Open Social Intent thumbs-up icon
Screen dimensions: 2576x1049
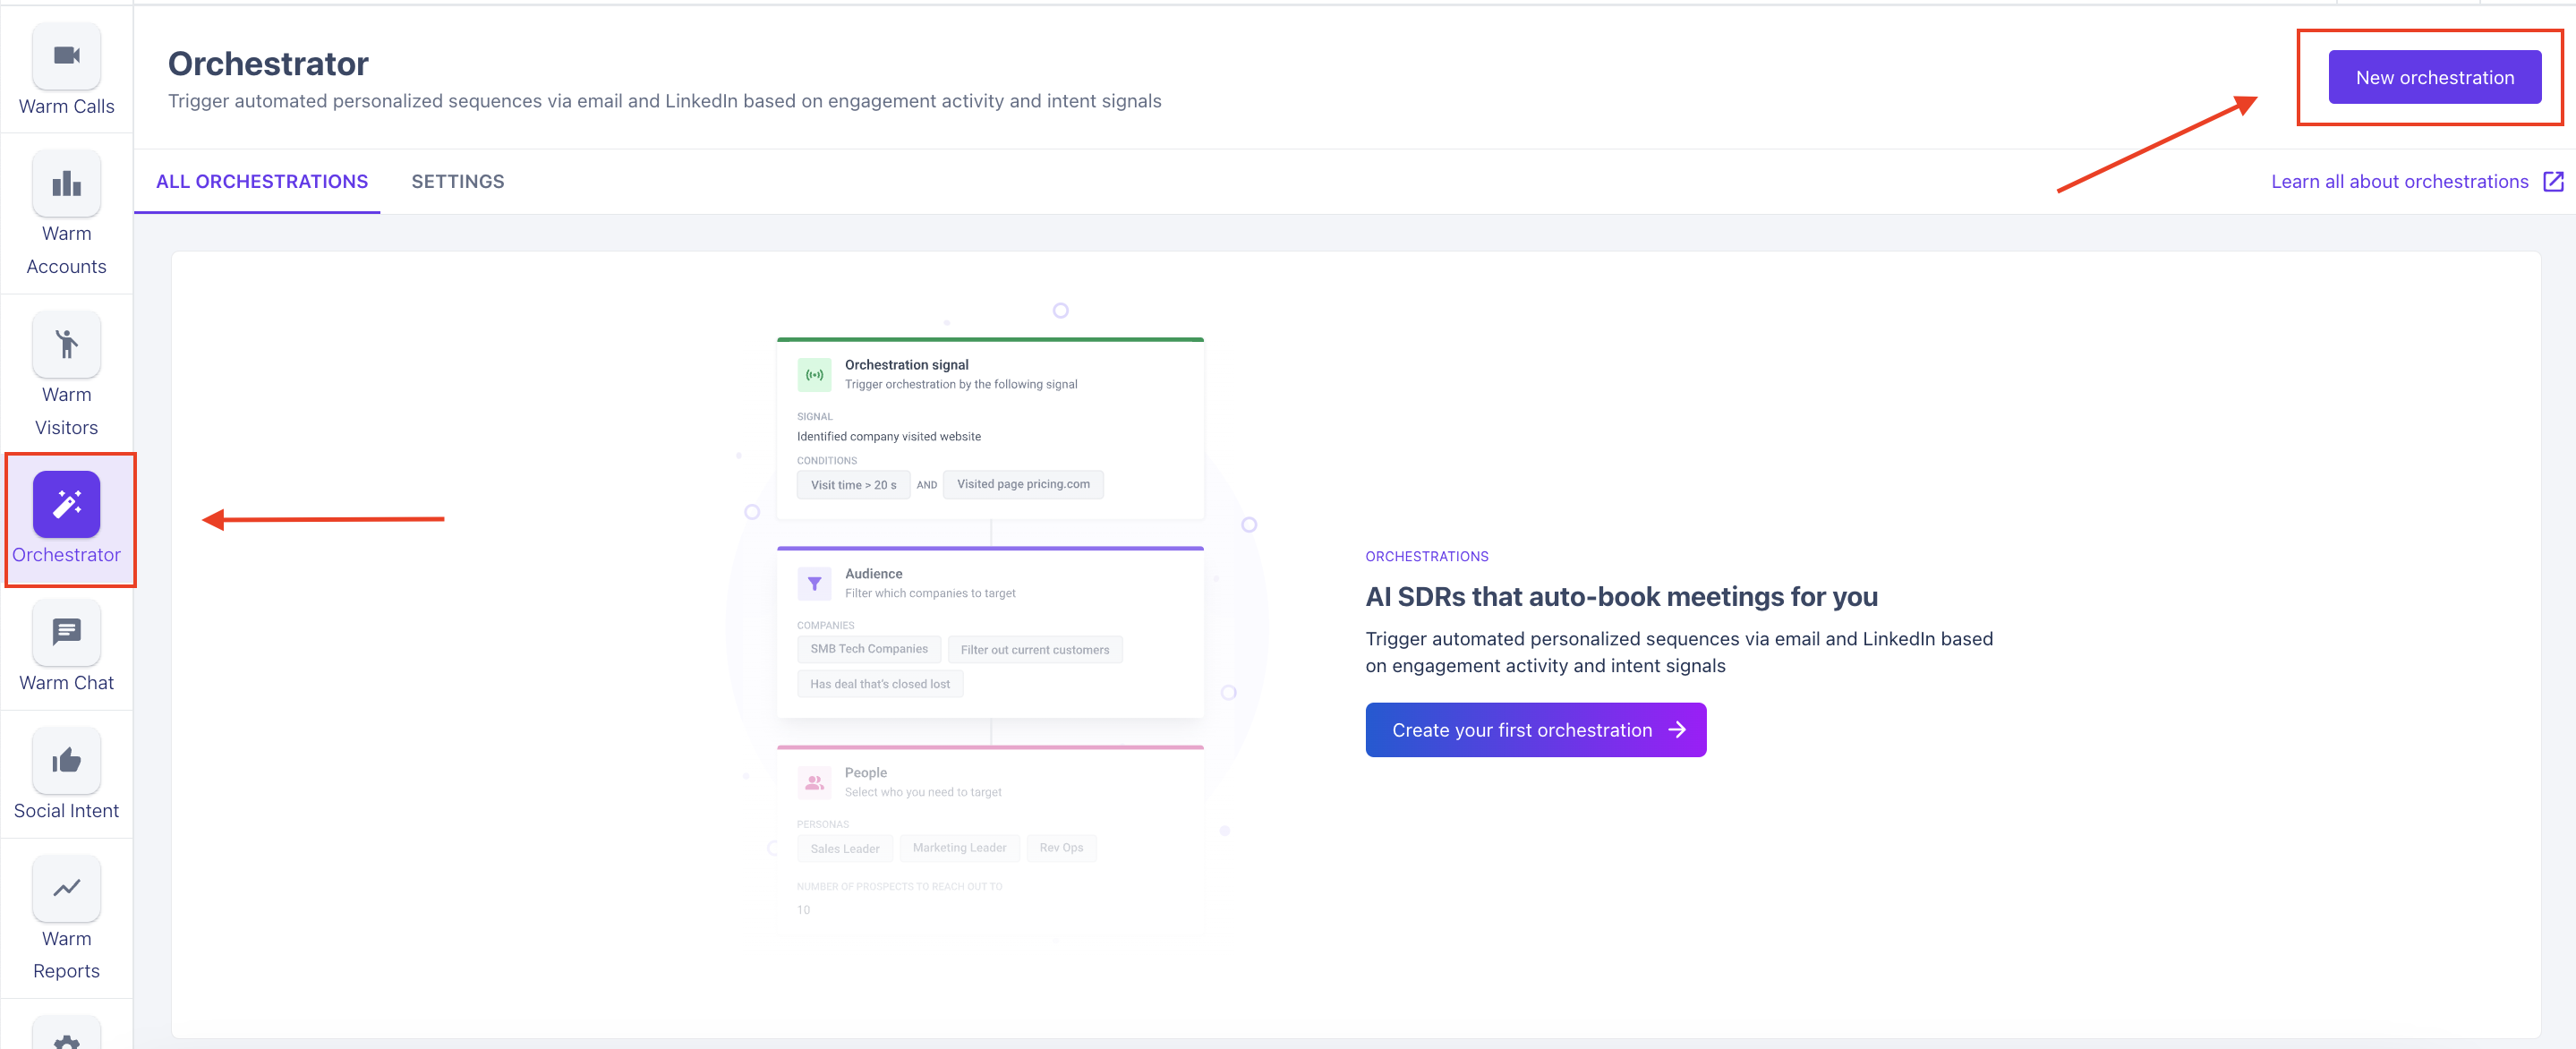coord(66,760)
